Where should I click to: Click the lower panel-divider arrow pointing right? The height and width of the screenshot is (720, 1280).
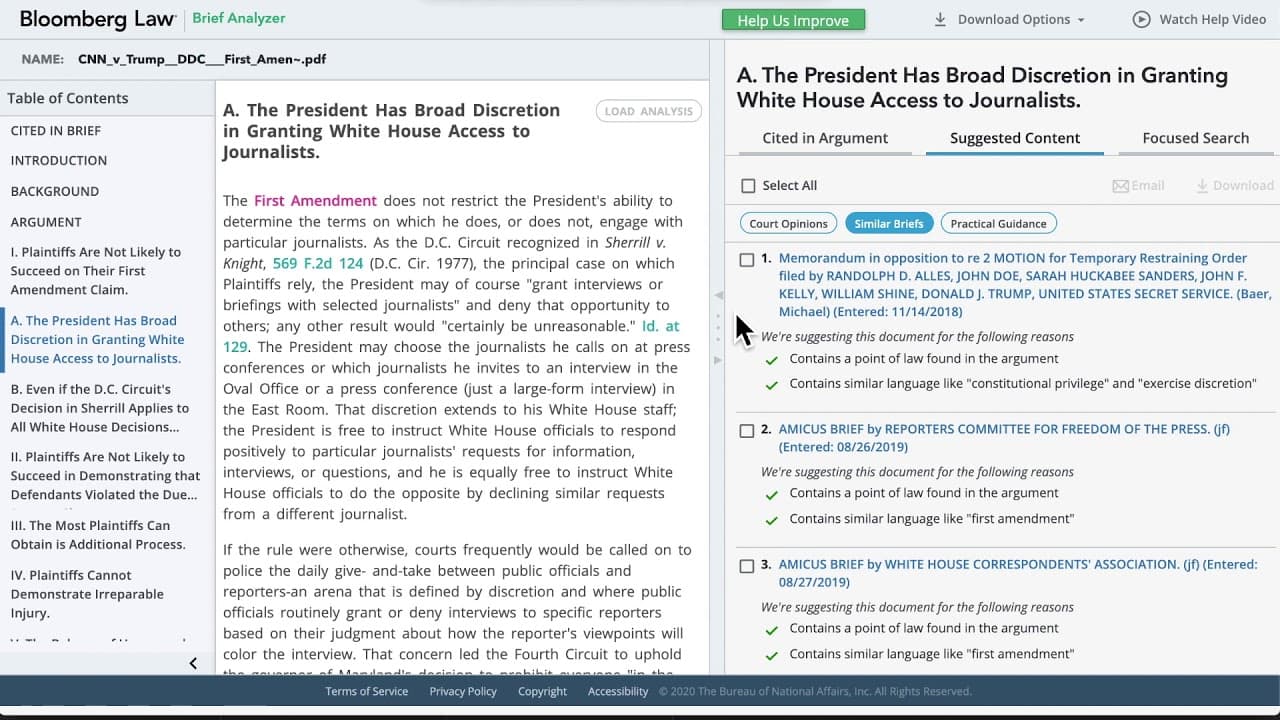point(717,360)
